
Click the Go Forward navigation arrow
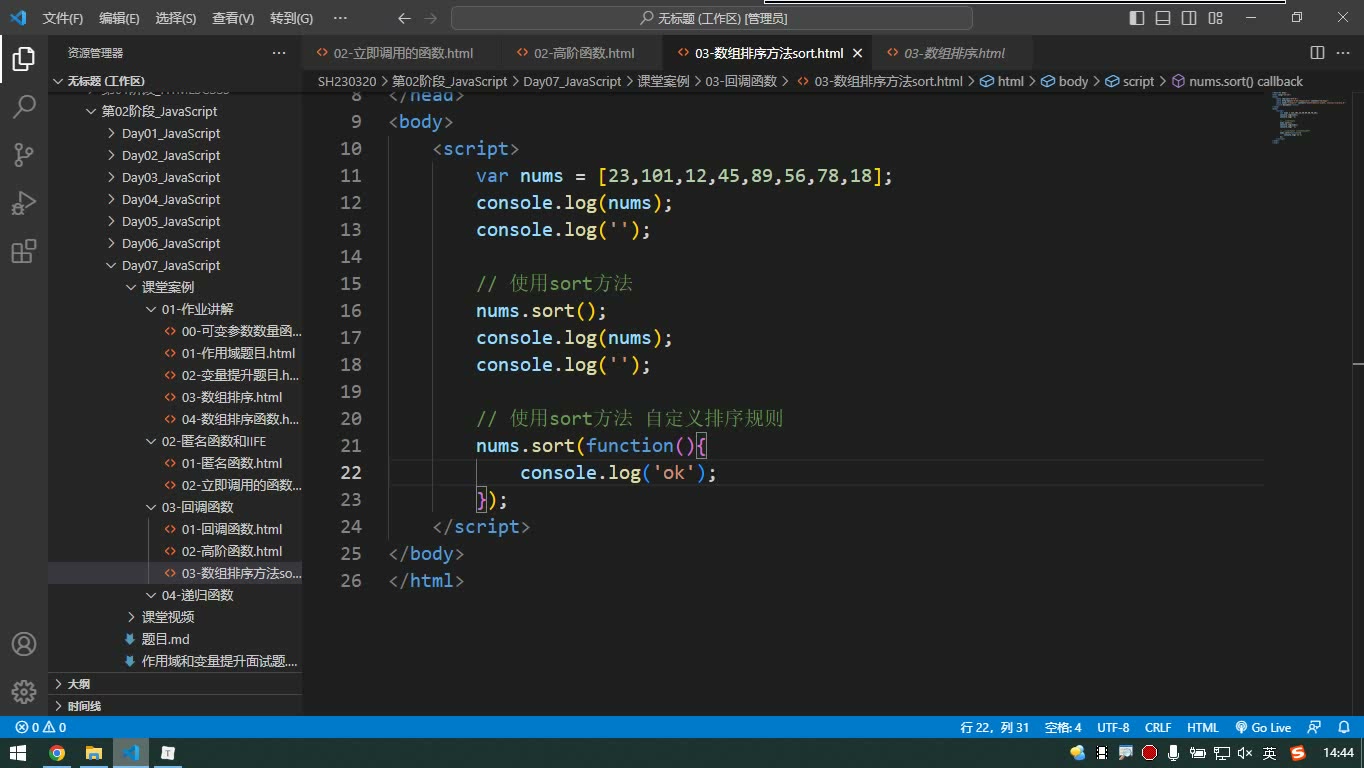[x=431, y=18]
